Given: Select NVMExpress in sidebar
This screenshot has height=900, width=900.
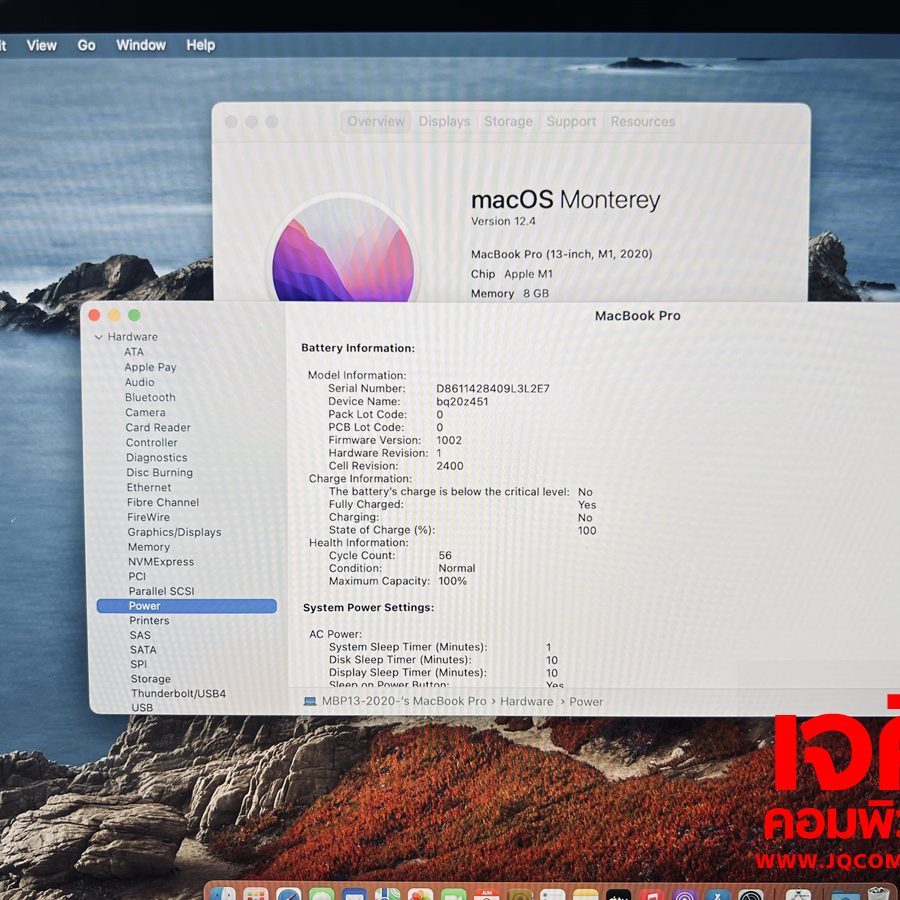Looking at the screenshot, I should tap(161, 562).
